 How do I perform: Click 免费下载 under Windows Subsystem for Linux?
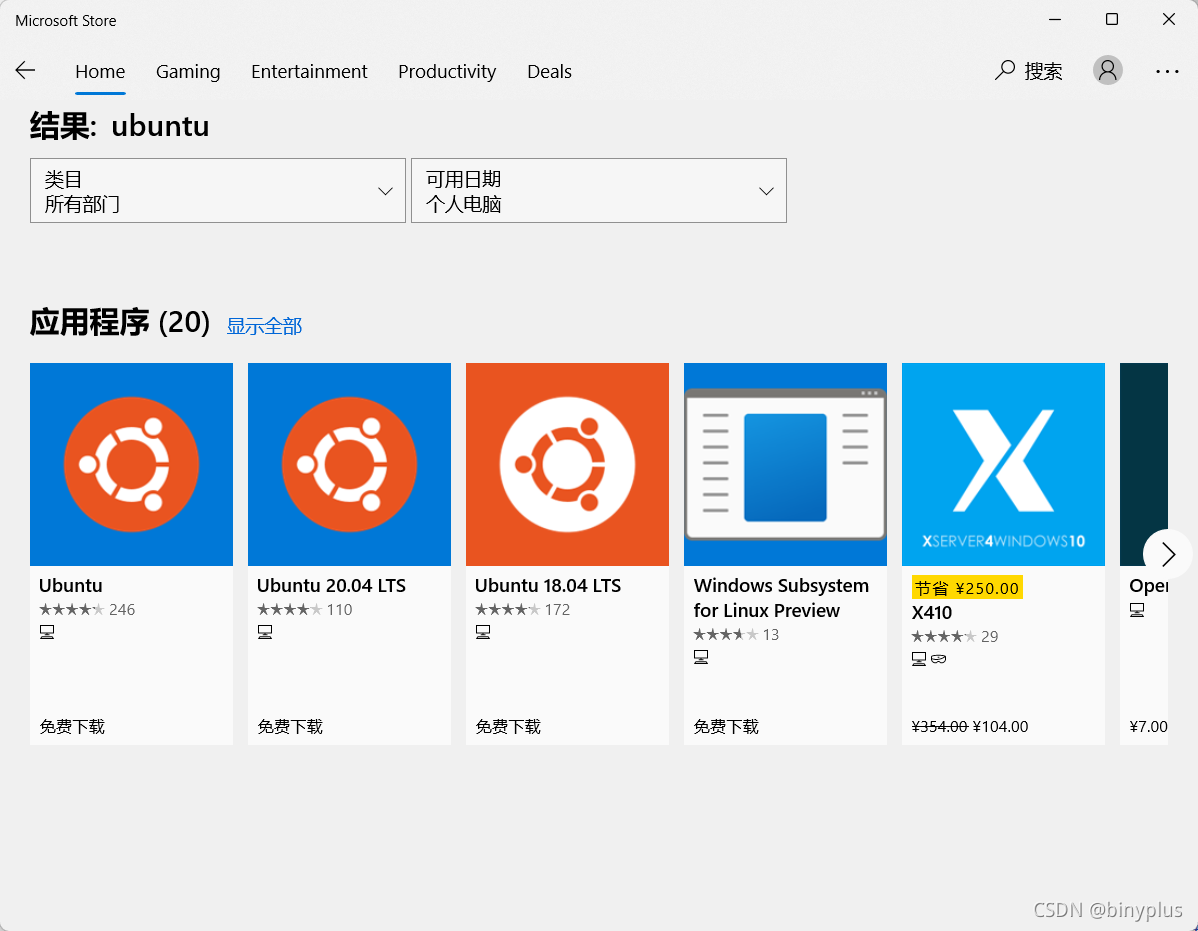click(x=726, y=726)
